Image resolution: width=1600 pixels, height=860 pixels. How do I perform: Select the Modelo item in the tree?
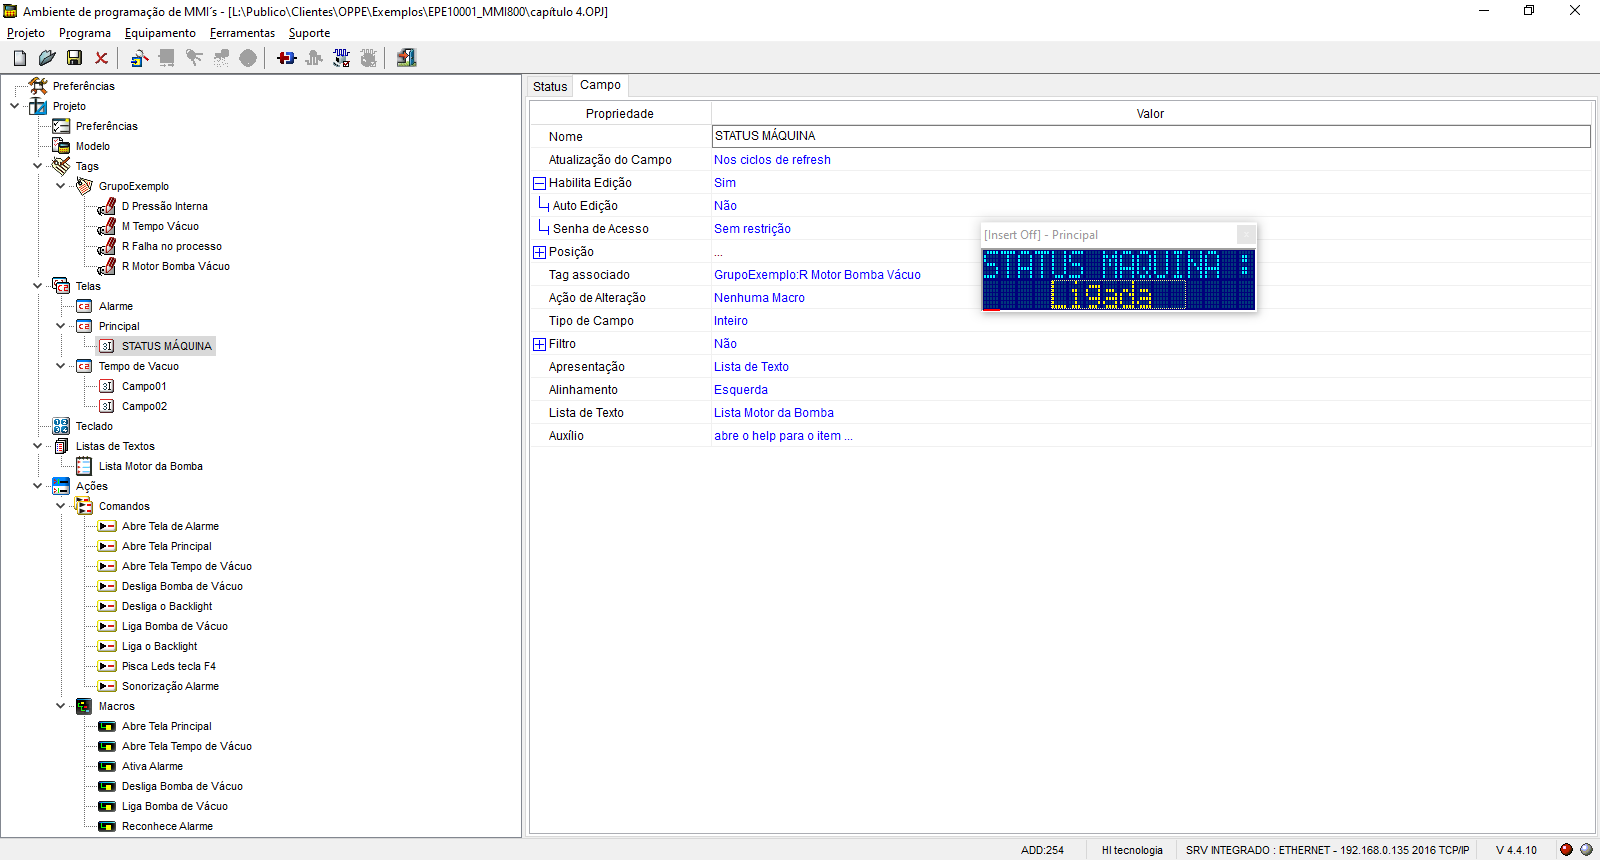[x=93, y=146]
